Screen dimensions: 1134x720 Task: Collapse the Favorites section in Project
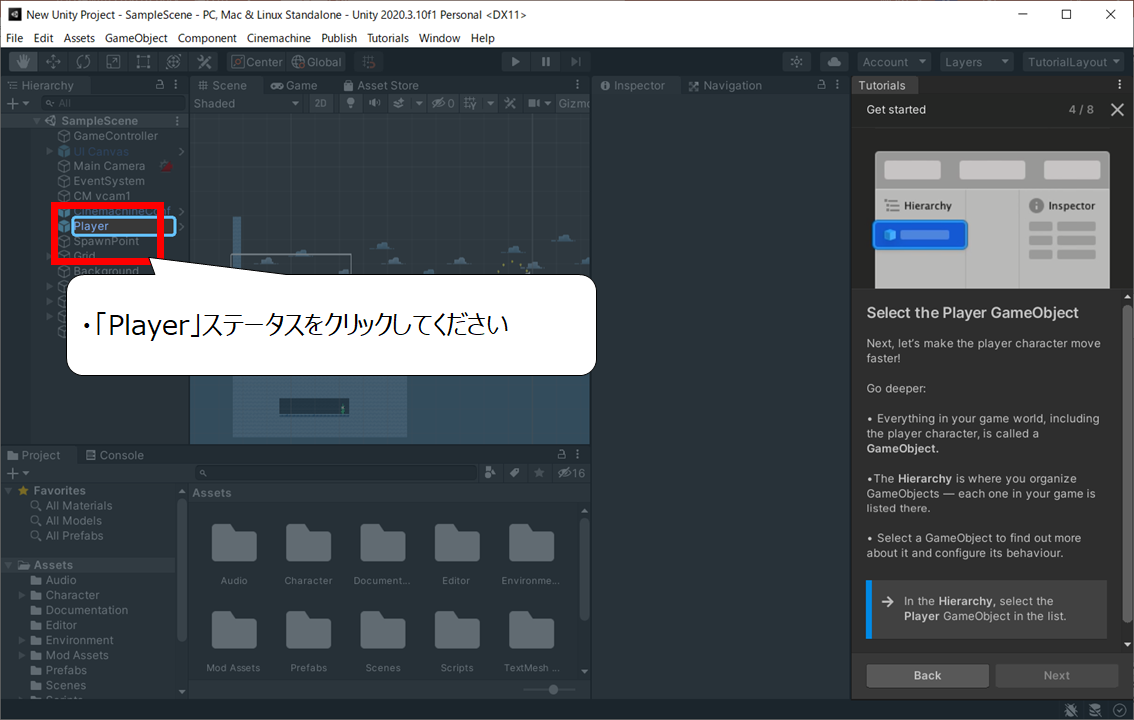tap(9, 491)
